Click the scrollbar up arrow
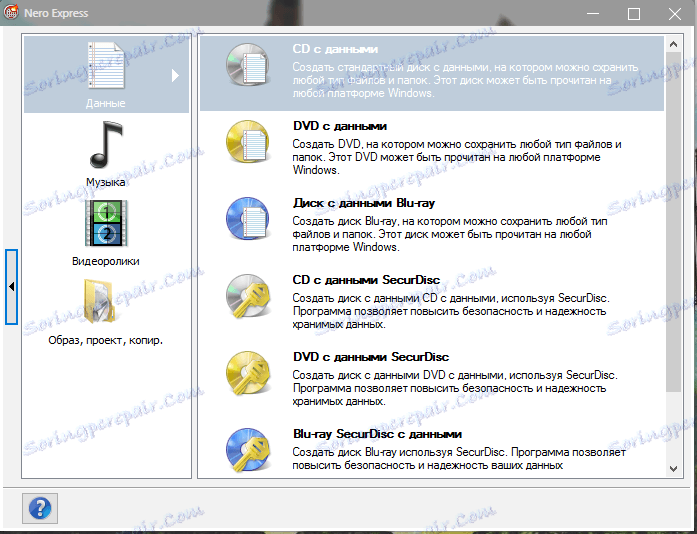 pyautogui.click(x=673, y=44)
